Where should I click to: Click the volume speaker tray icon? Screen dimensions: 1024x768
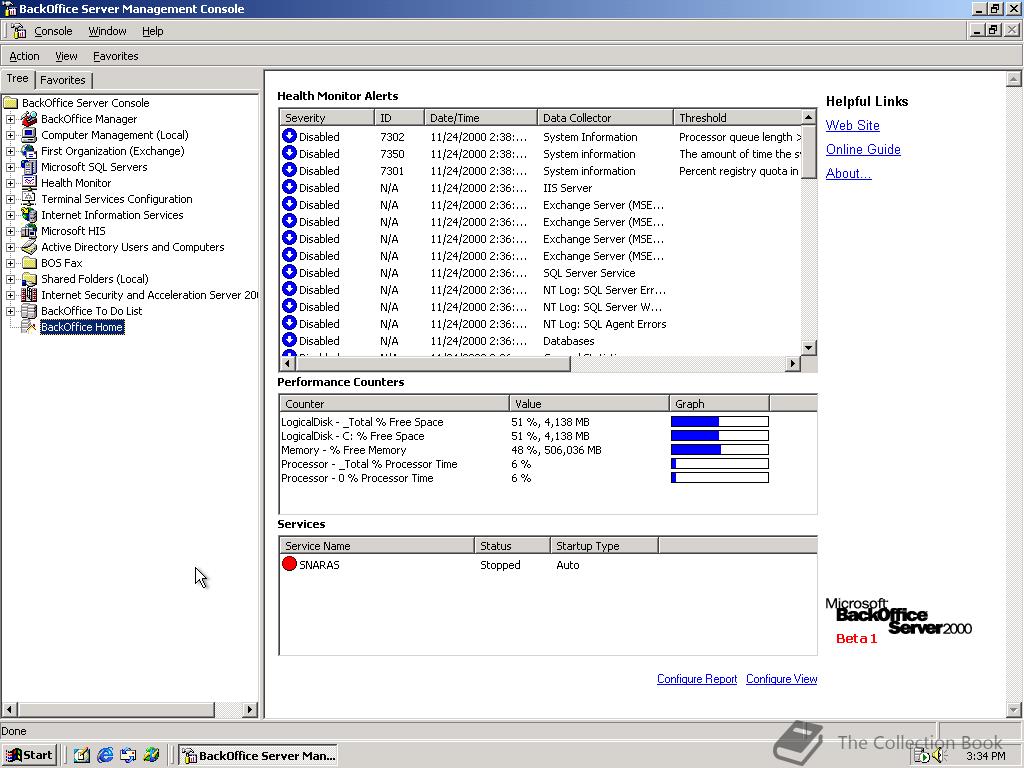click(938, 756)
